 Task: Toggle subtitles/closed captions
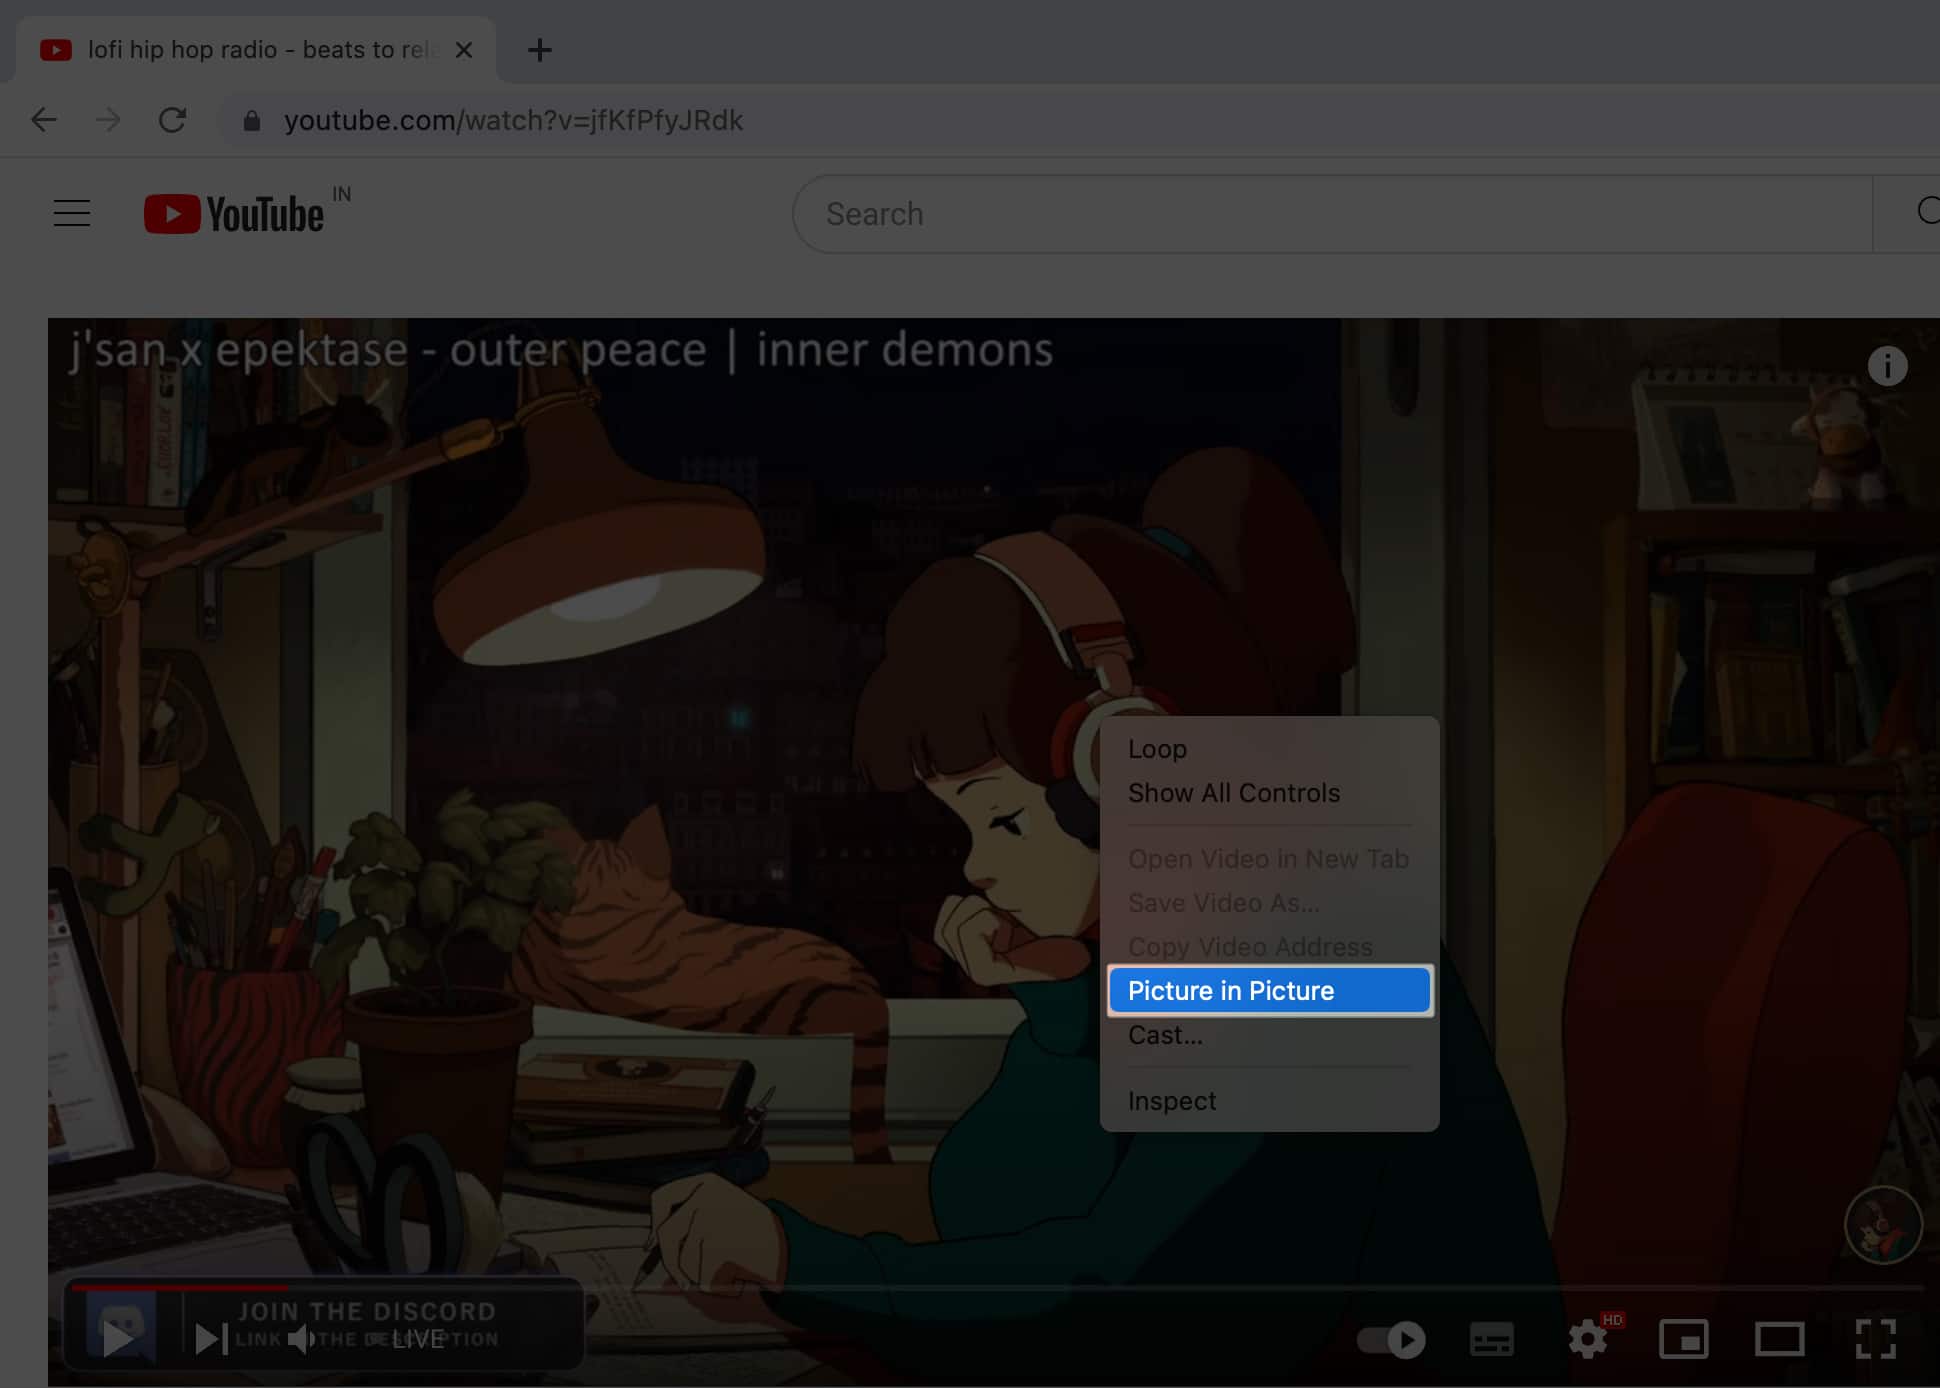tap(1491, 1339)
